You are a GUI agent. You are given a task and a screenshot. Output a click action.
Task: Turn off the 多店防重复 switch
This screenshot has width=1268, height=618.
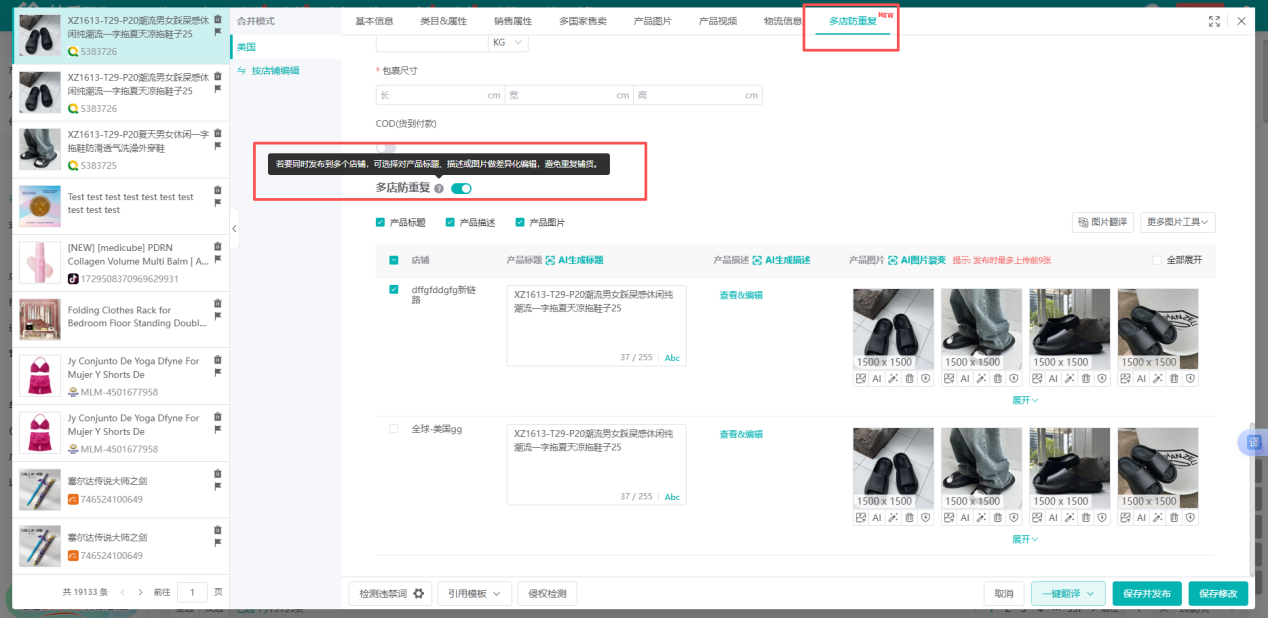click(461, 188)
